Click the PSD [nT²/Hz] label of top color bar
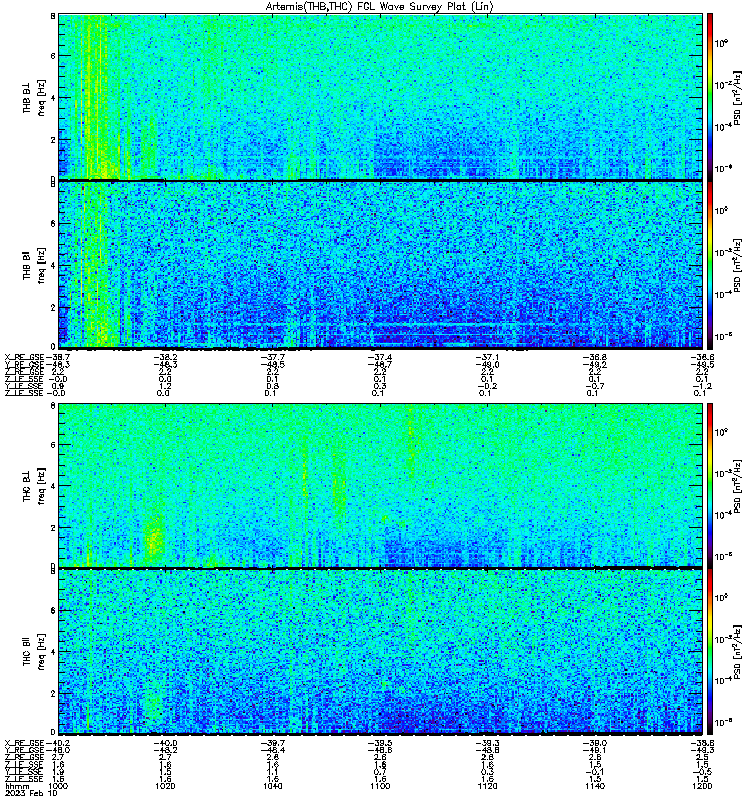The height and width of the screenshot is (800, 750). click(737, 97)
